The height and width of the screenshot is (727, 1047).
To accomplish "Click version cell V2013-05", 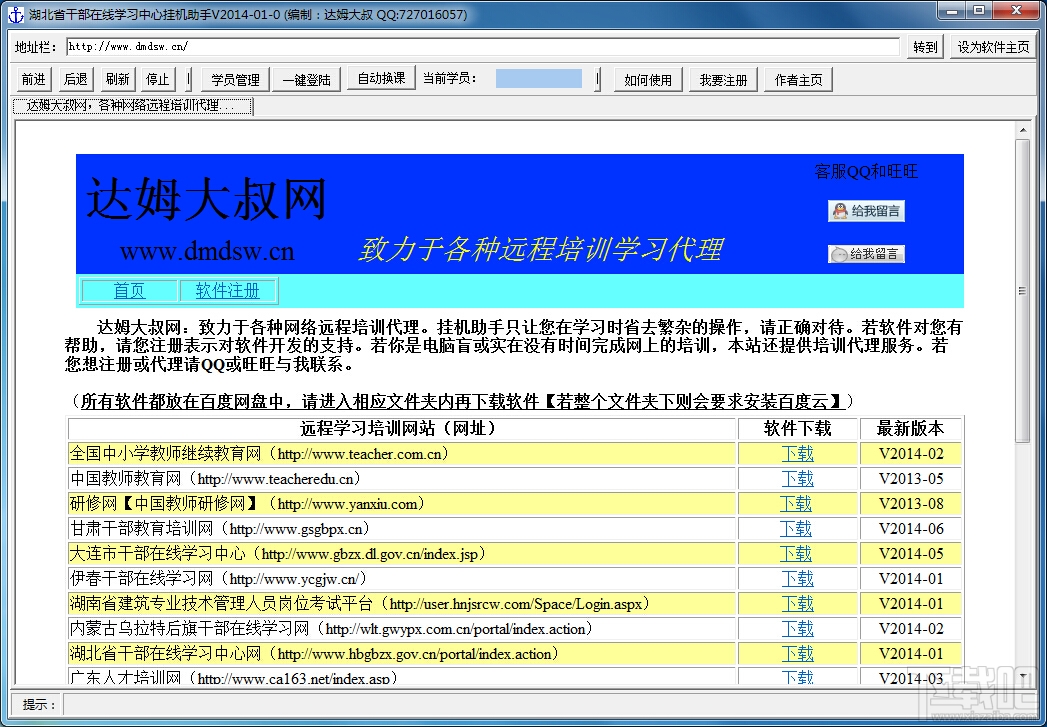I will click(x=911, y=479).
